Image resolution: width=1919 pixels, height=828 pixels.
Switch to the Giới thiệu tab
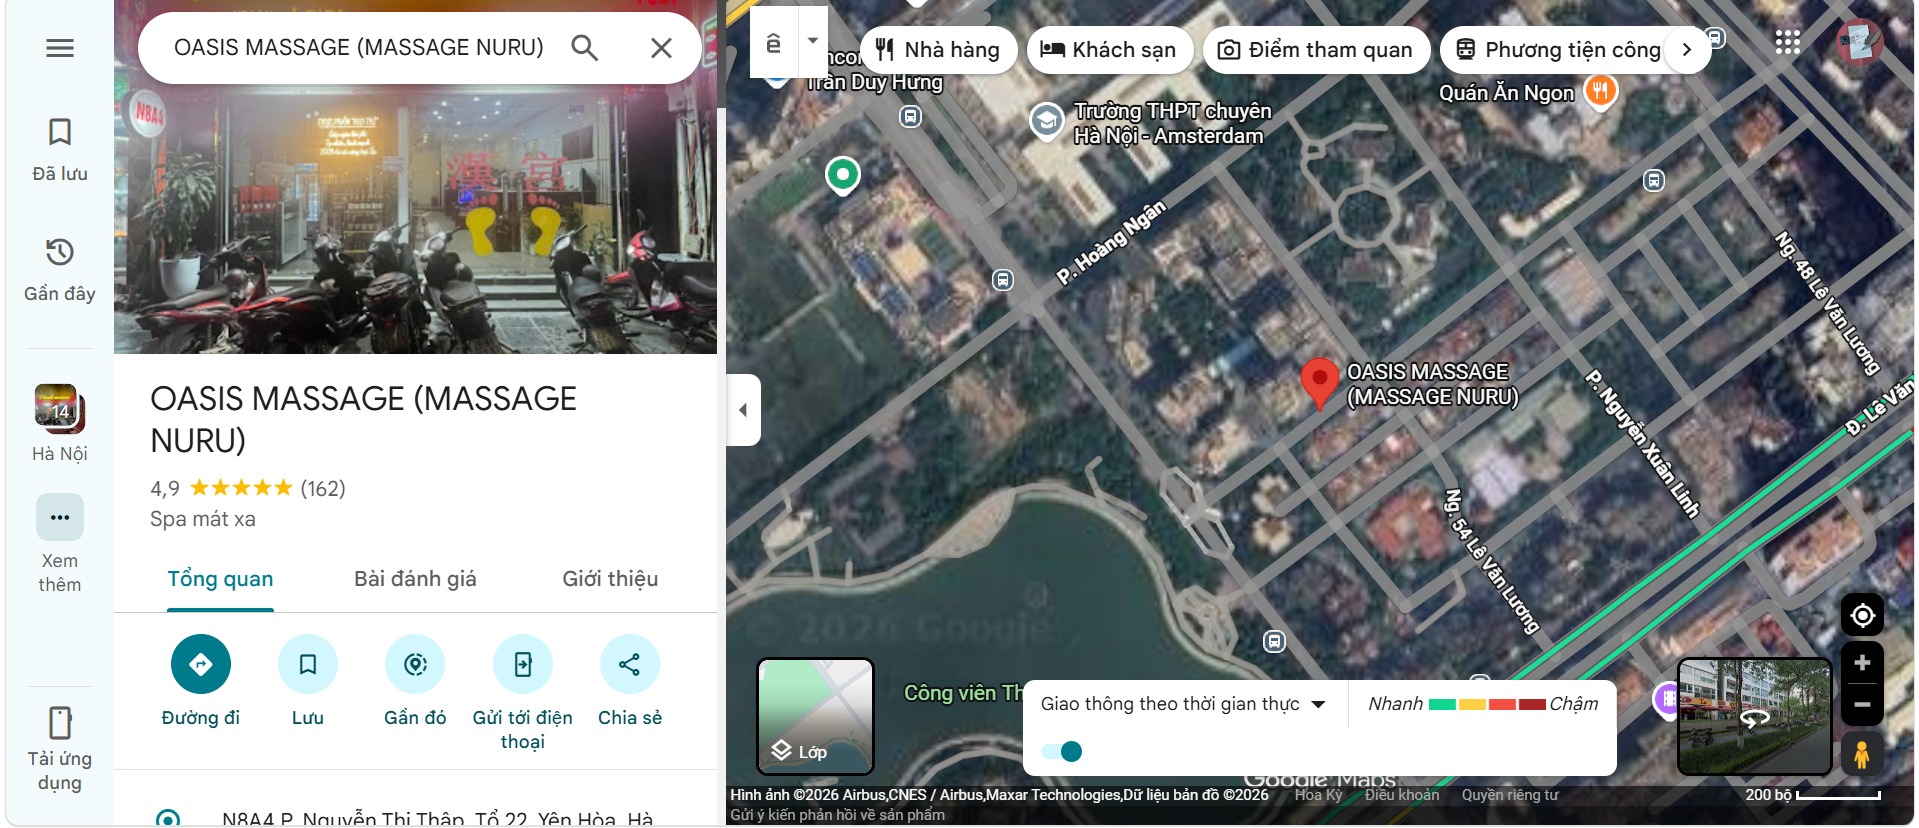point(610,579)
